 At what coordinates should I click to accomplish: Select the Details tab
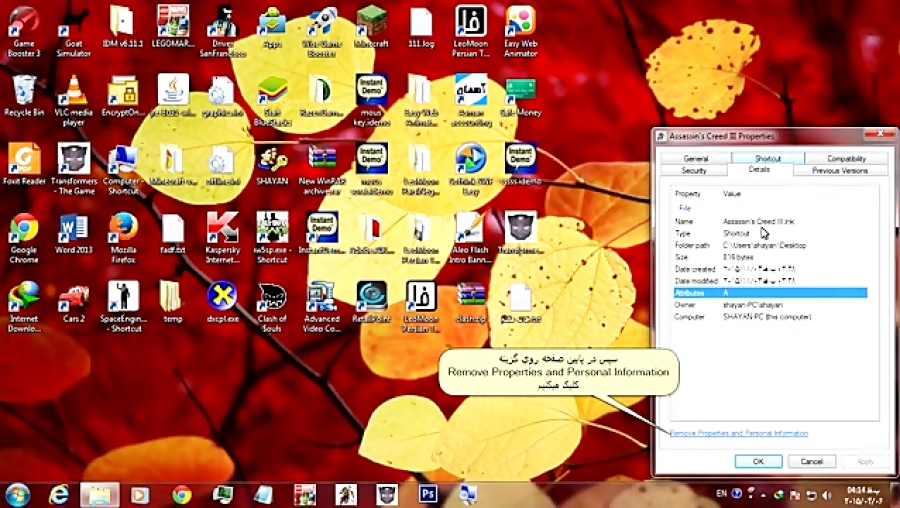pos(759,170)
